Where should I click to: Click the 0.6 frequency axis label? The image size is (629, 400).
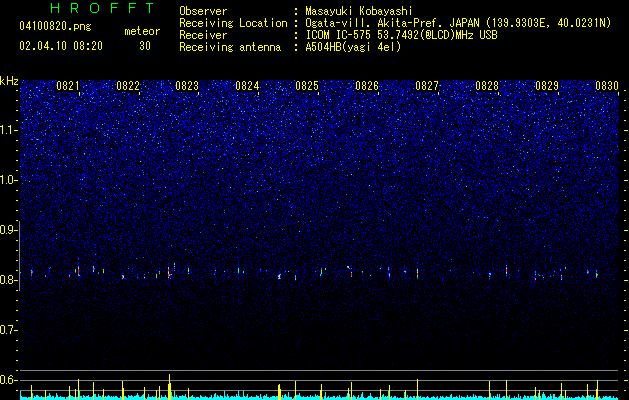(x=9, y=380)
